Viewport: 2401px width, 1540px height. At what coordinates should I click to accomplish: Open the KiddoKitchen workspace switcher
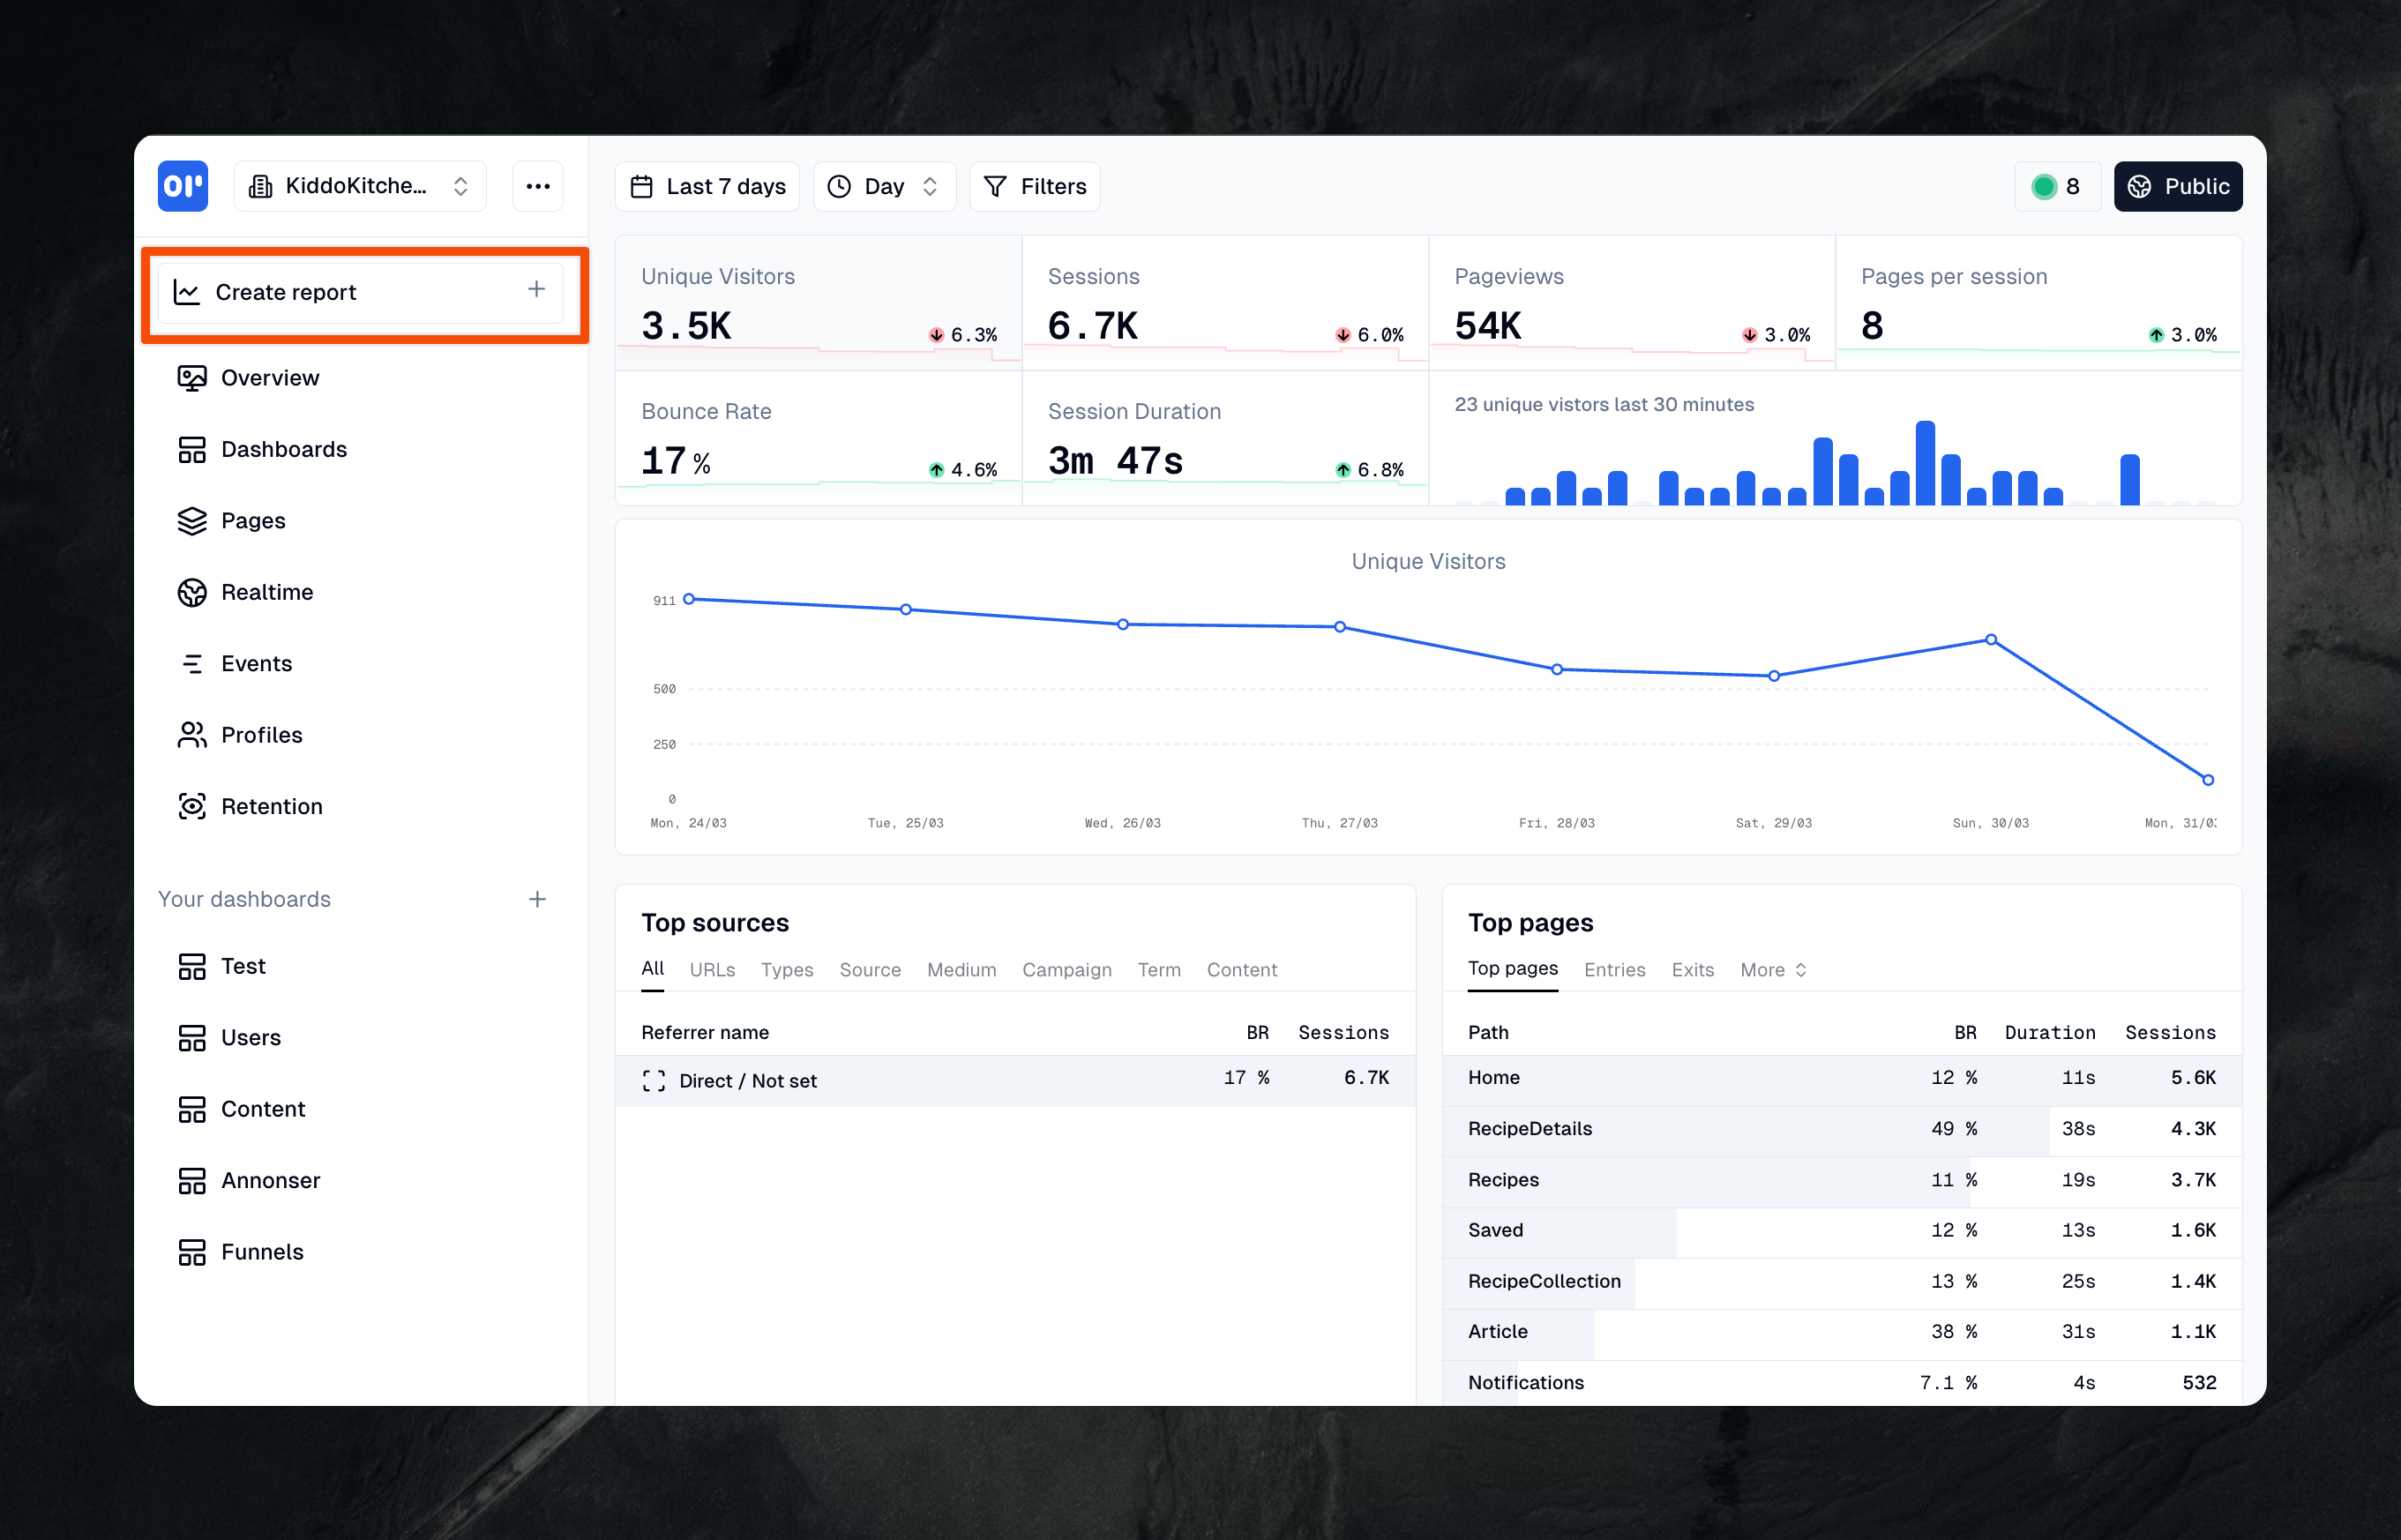click(x=360, y=185)
